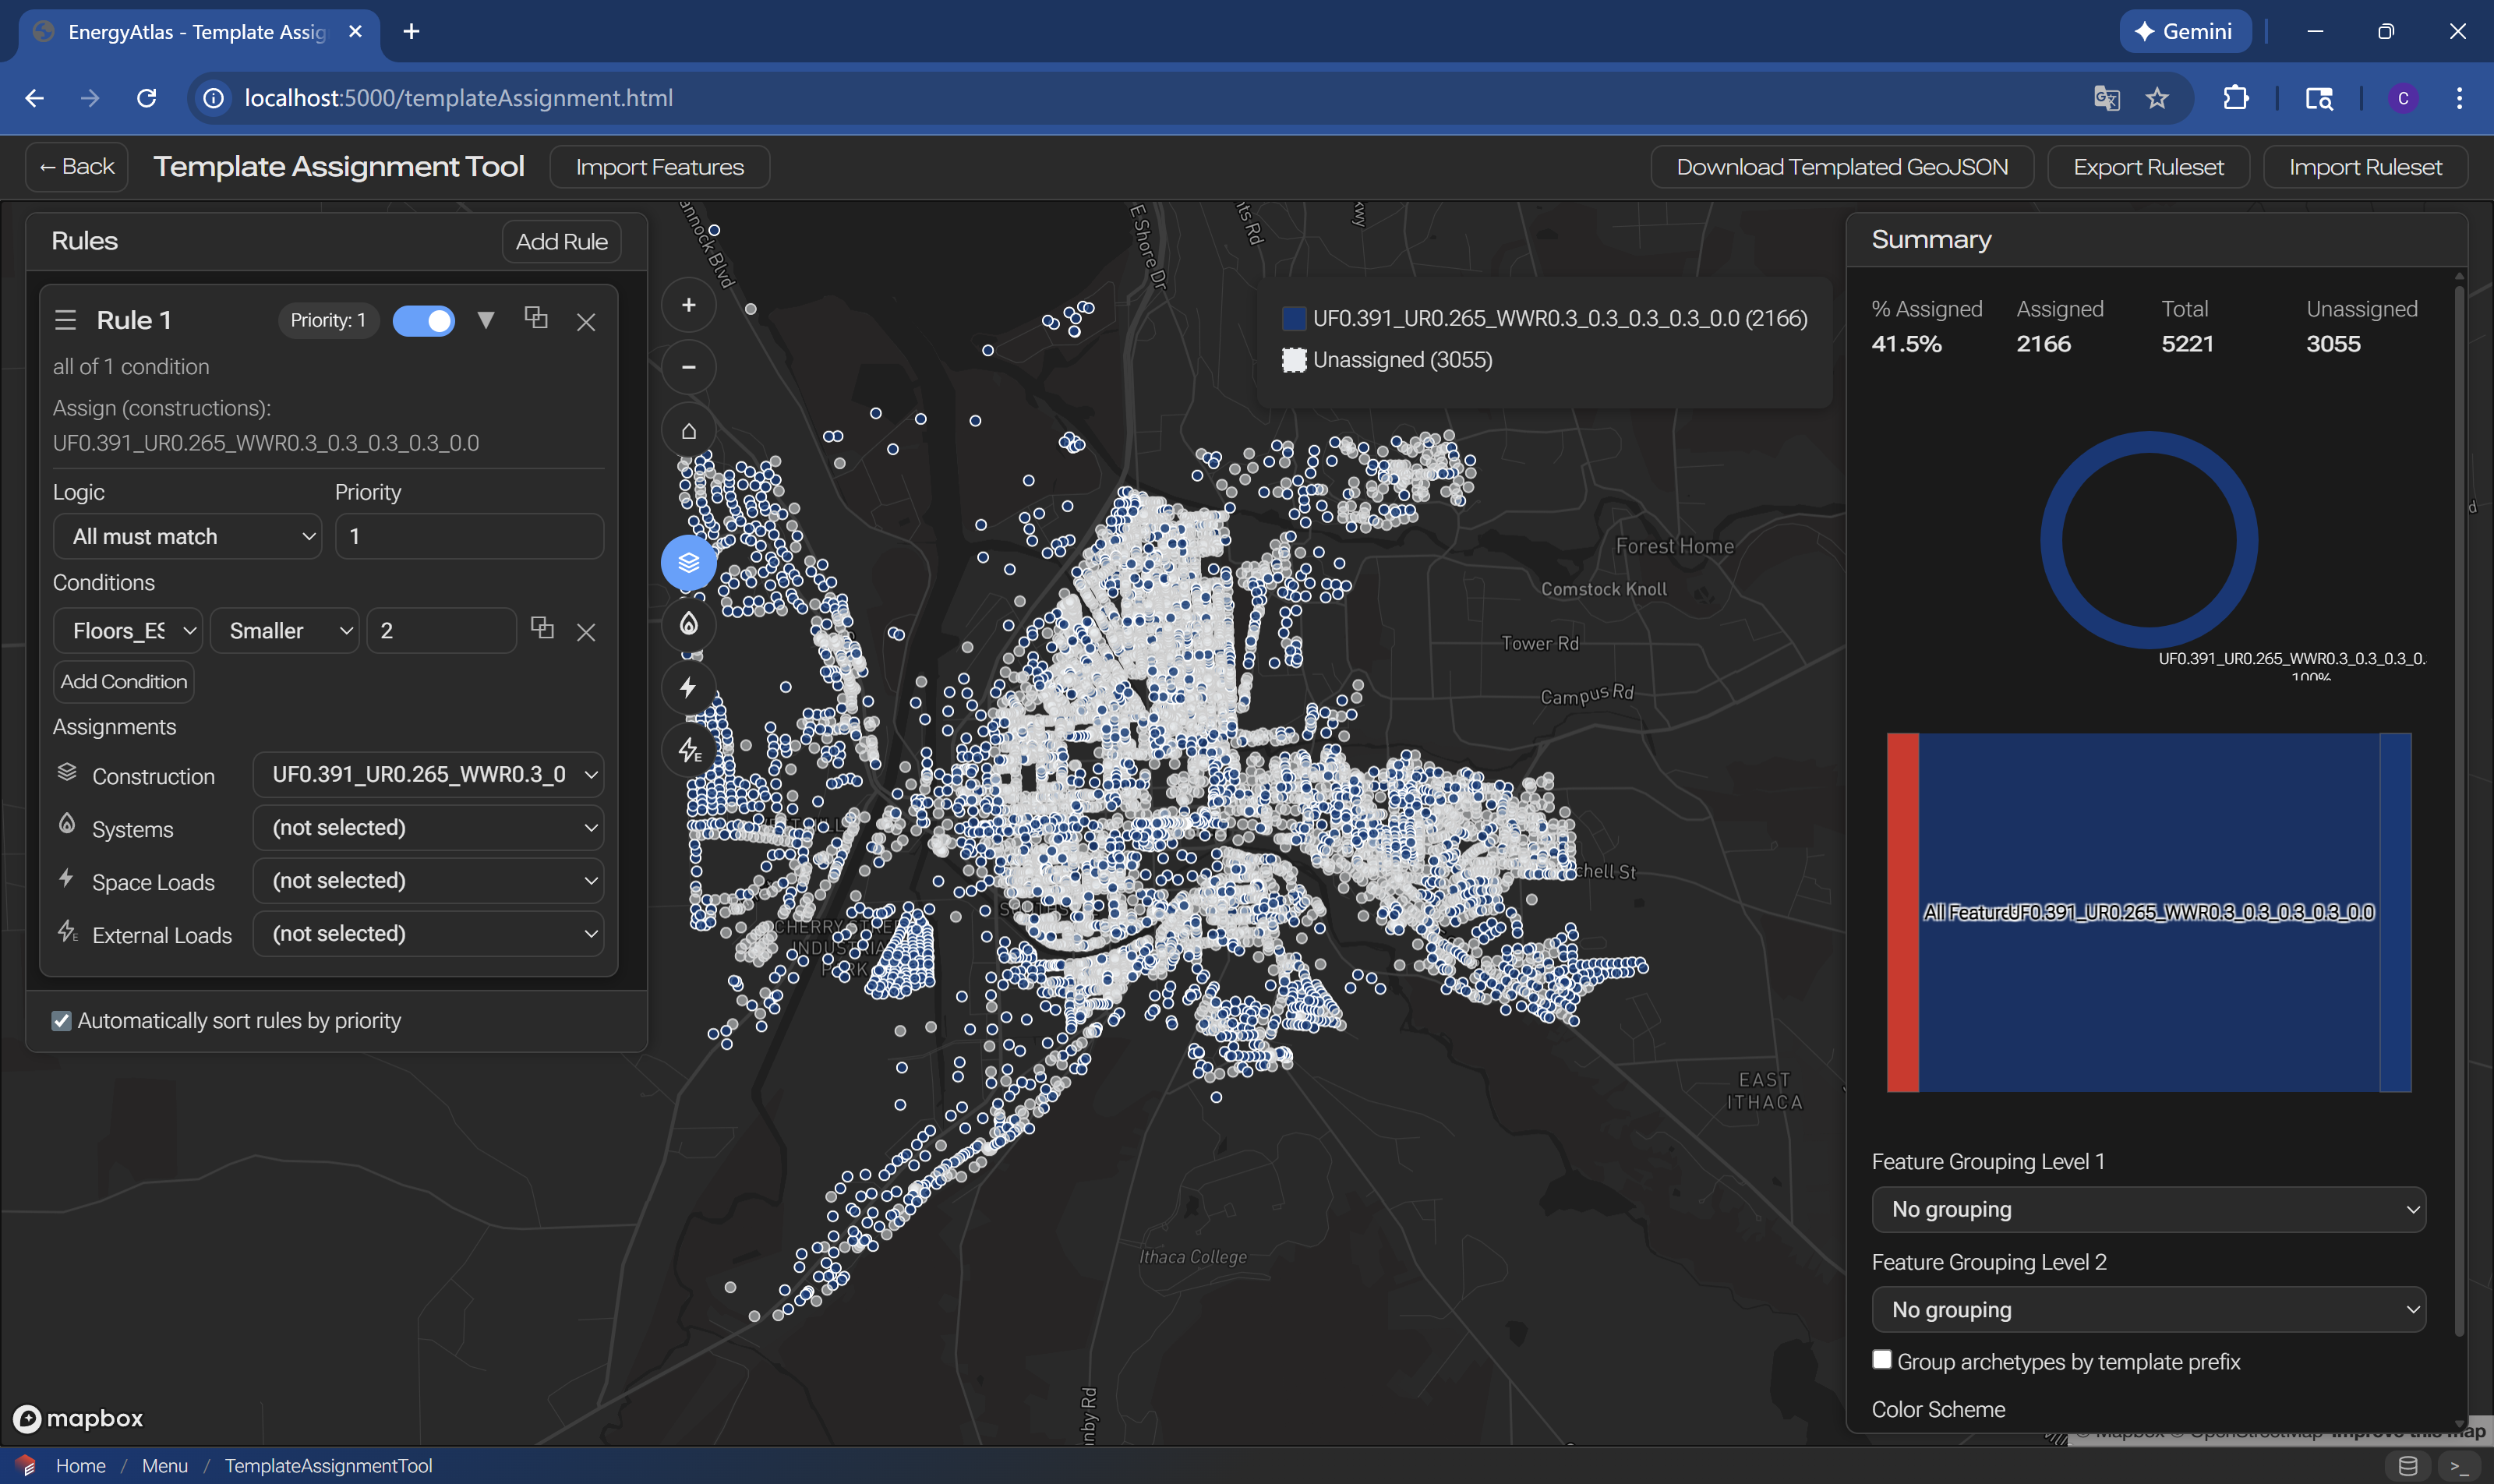Open Feature Grouping Level 1 dropdown

click(2148, 1209)
